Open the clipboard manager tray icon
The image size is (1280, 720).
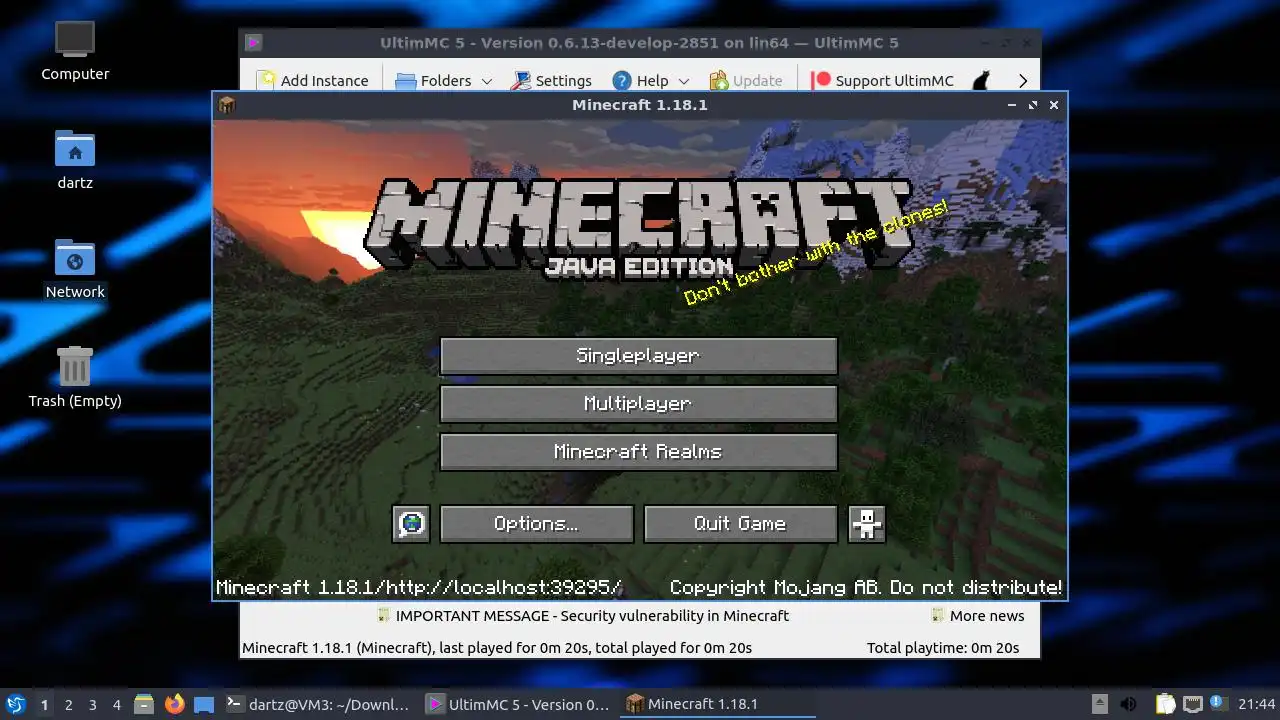pyautogui.click(x=1165, y=704)
